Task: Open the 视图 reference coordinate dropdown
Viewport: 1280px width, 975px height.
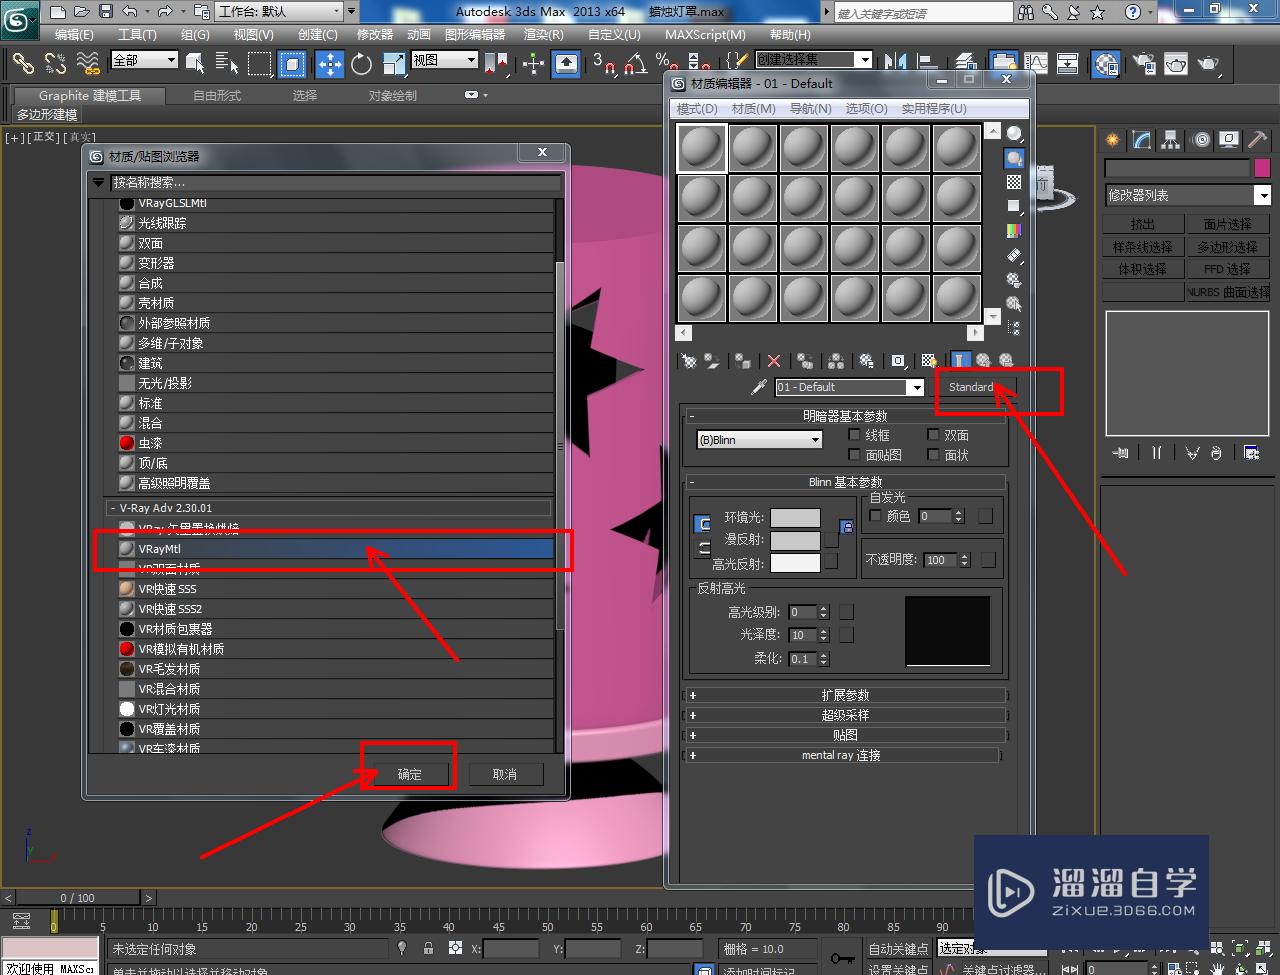Action: pos(445,60)
